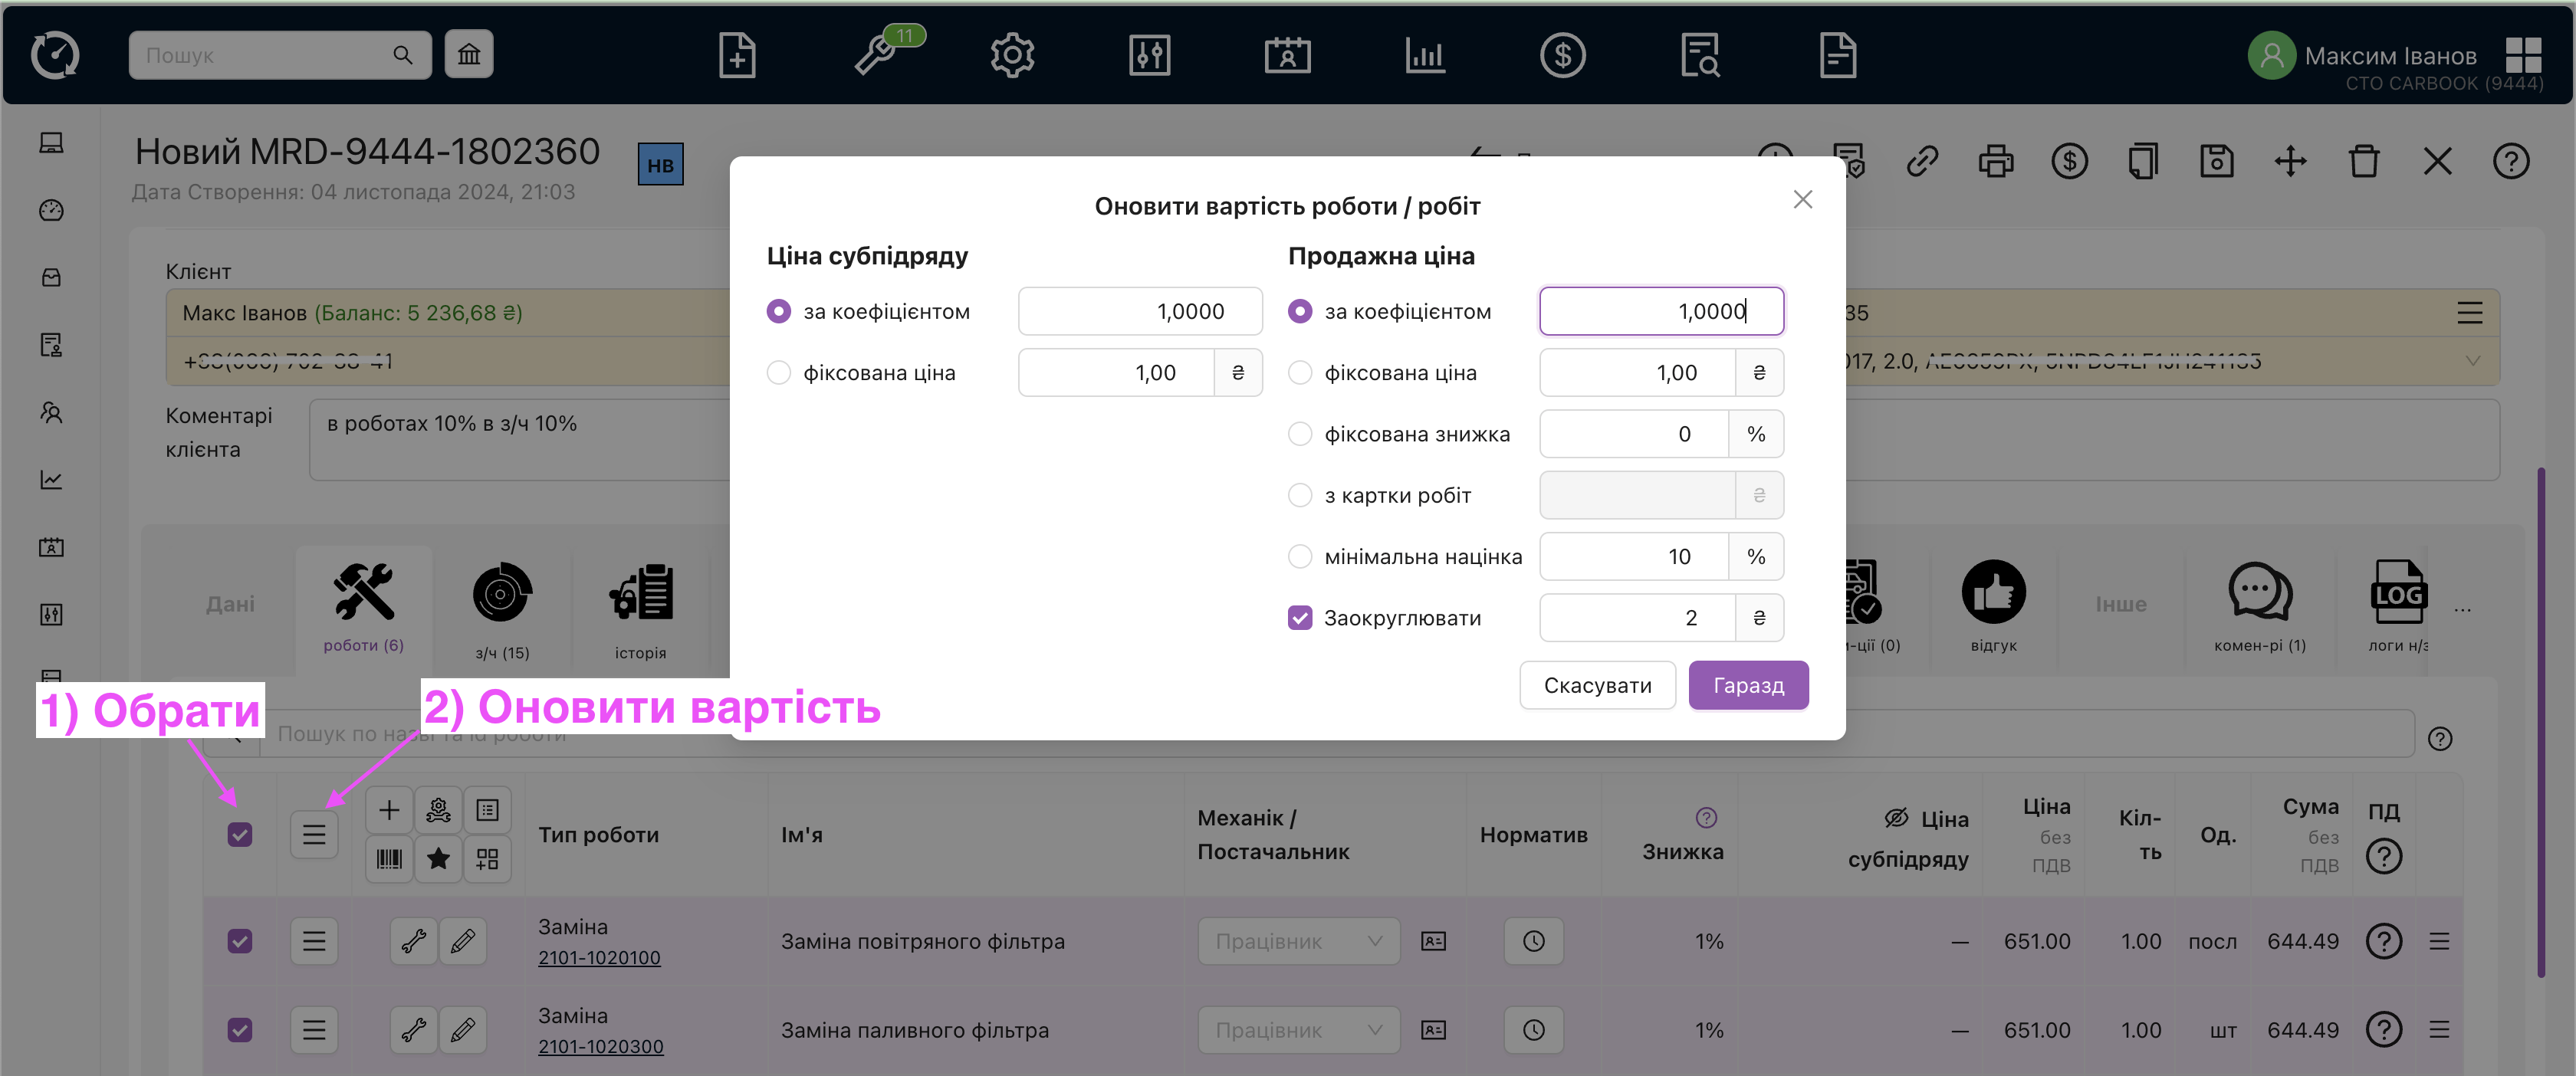The width and height of the screenshot is (2576, 1076).
Task: Click the print icon in order toolbar
Action: tap(1995, 161)
